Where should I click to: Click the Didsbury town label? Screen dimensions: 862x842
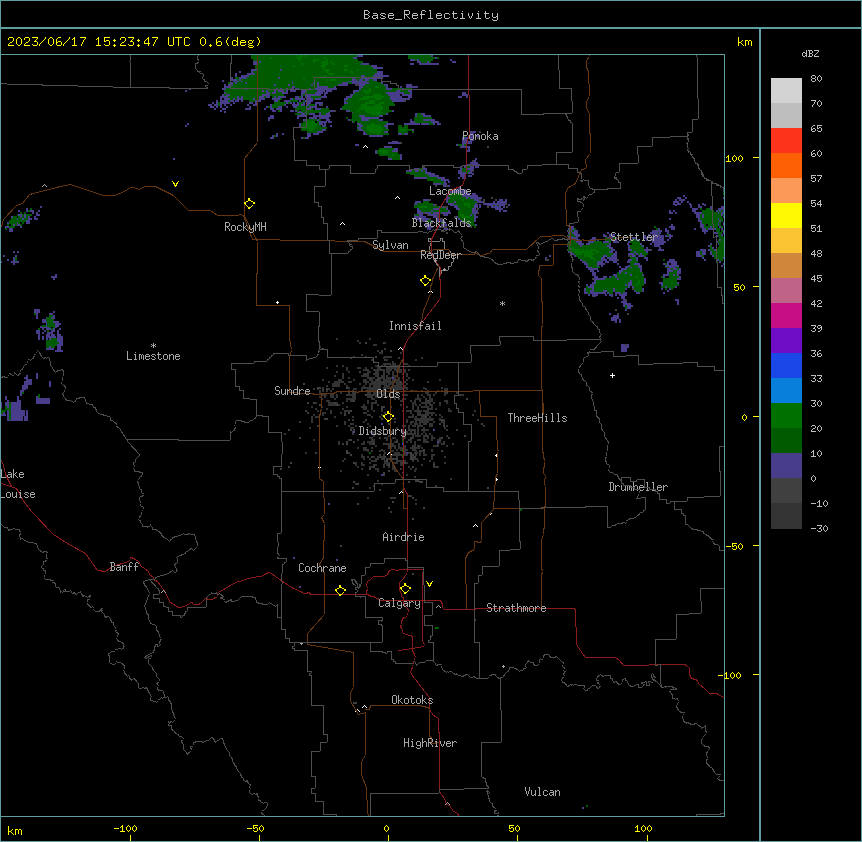pos(383,431)
